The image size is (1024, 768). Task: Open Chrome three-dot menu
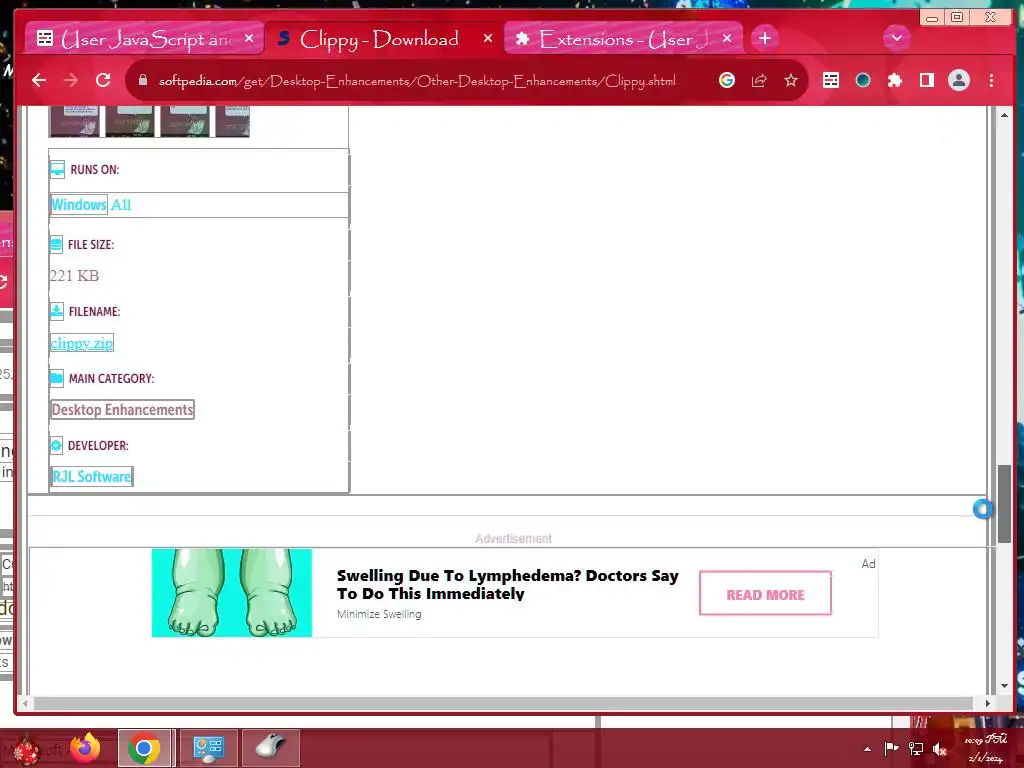(991, 80)
